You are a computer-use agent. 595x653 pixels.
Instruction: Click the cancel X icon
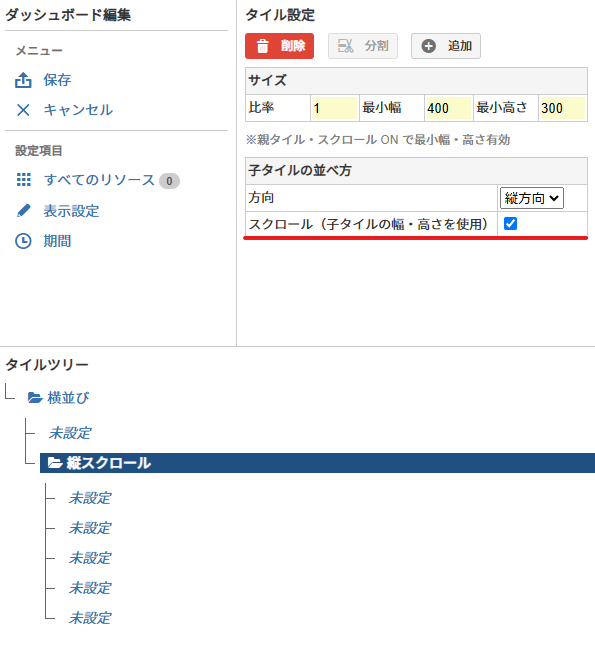[23, 110]
